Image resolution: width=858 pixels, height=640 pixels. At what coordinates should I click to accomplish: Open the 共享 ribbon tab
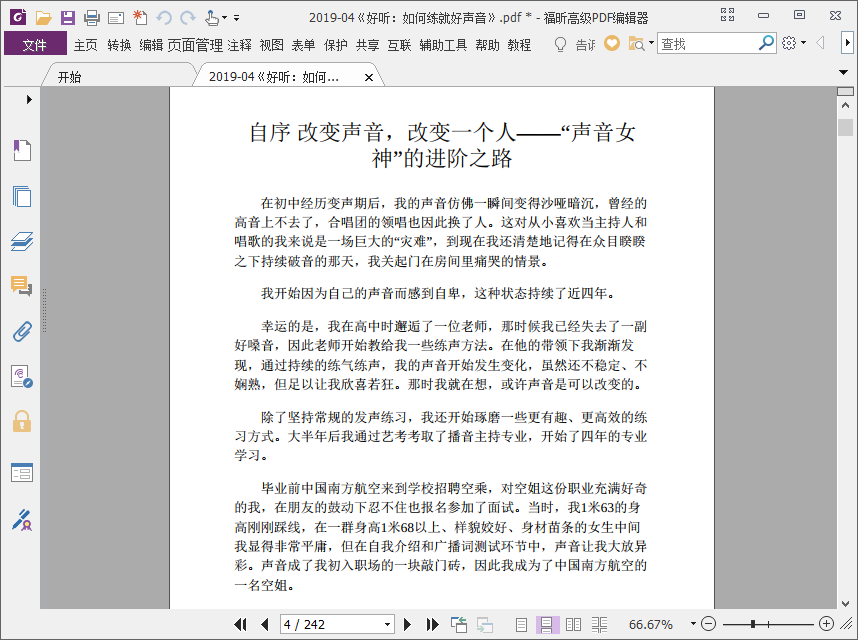[367, 45]
